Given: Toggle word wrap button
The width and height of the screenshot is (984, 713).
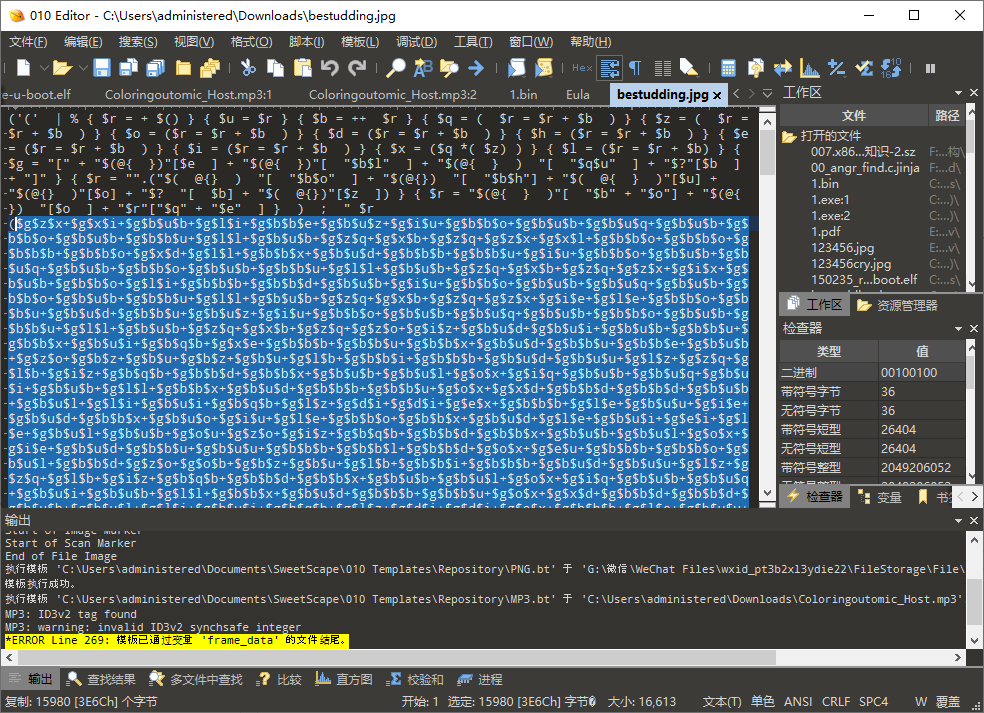Looking at the screenshot, I should coord(609,68).
